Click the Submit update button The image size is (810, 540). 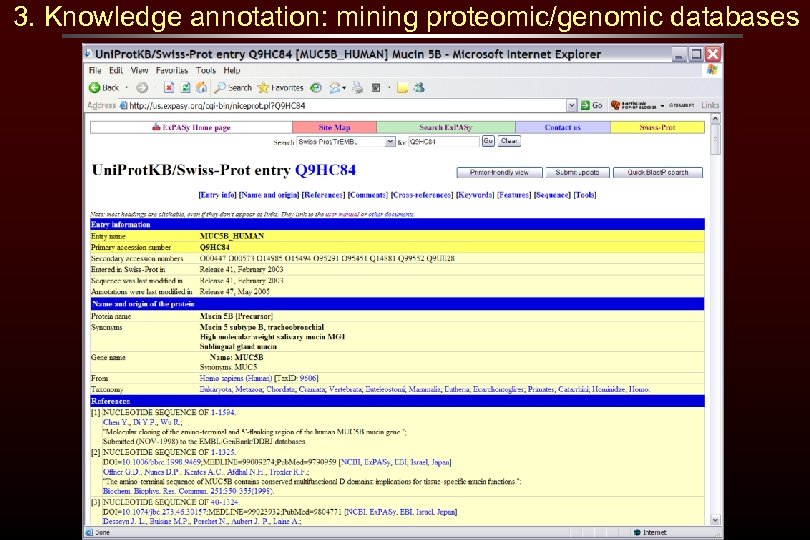tap(578, 173)
